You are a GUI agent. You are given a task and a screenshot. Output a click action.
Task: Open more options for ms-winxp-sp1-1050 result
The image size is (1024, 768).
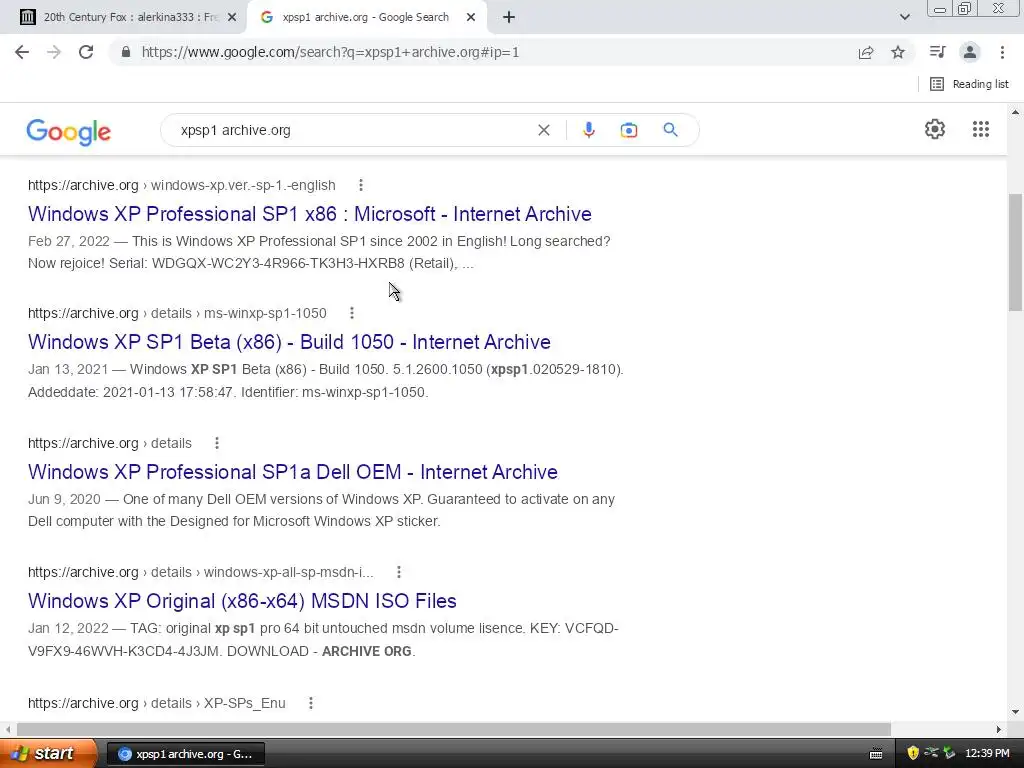coord(351,313)
